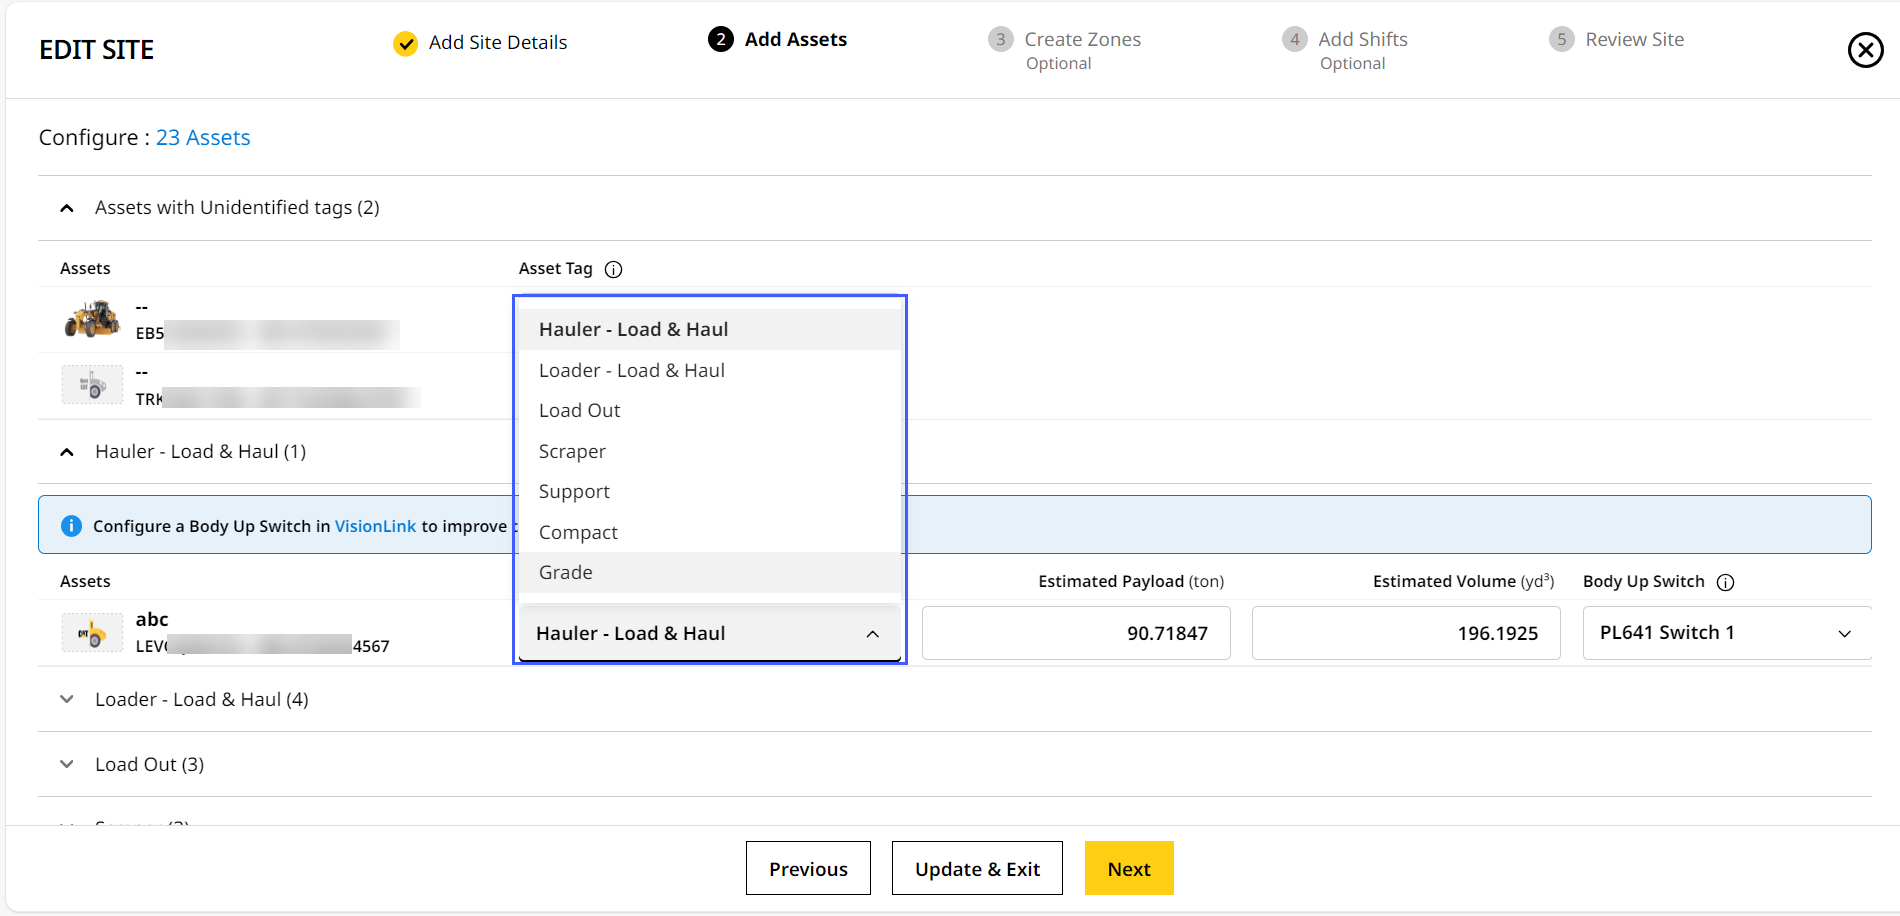Collapse Assets with Unidentified tags section

(67, 208)
